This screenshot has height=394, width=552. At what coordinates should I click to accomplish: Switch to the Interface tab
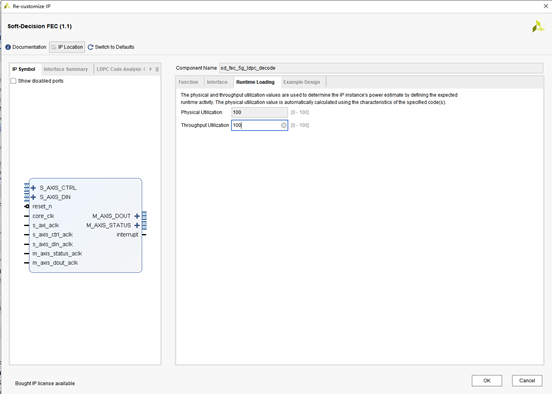(x=217, y=82)
